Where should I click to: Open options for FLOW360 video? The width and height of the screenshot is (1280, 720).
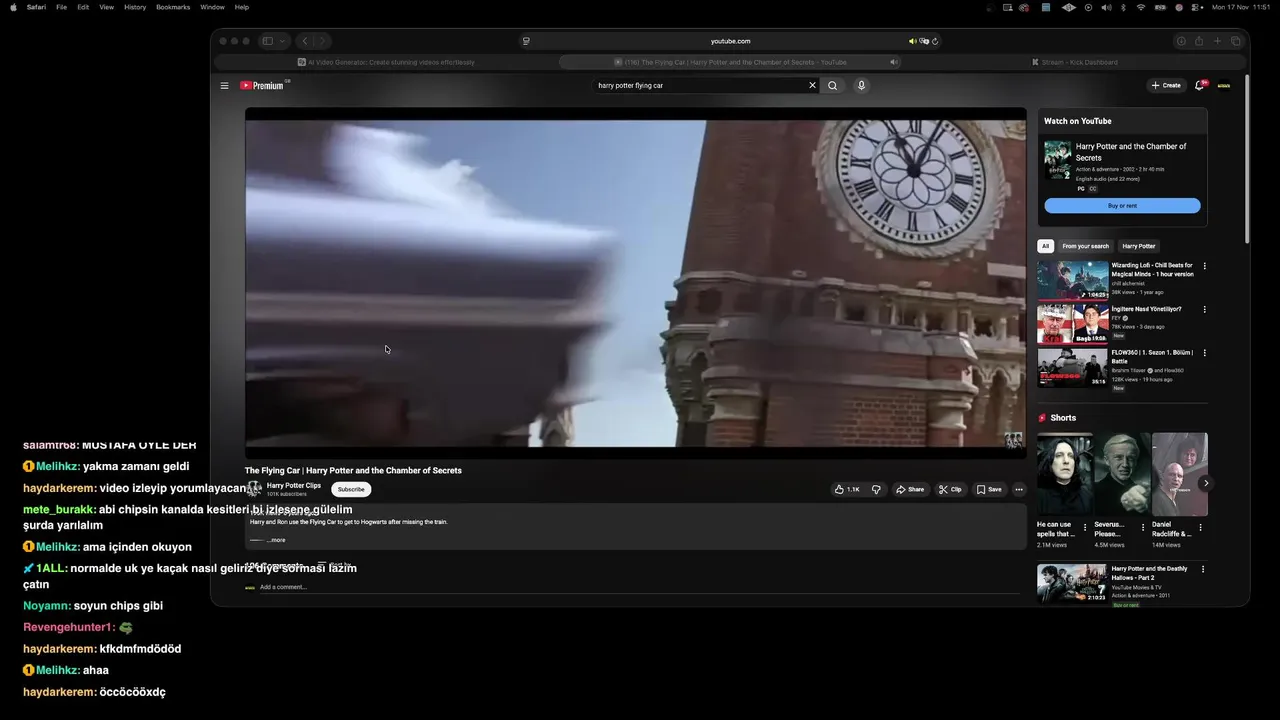1204,353
